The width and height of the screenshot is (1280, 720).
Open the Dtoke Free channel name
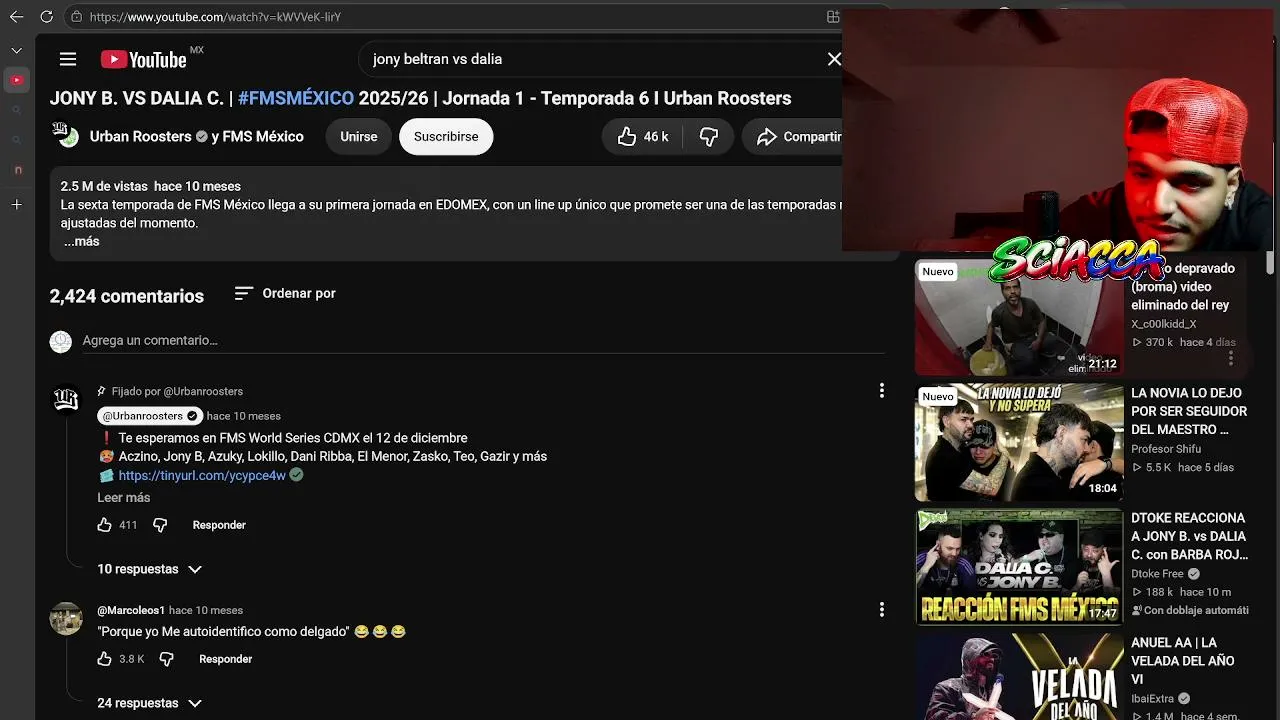[1157, 574]
